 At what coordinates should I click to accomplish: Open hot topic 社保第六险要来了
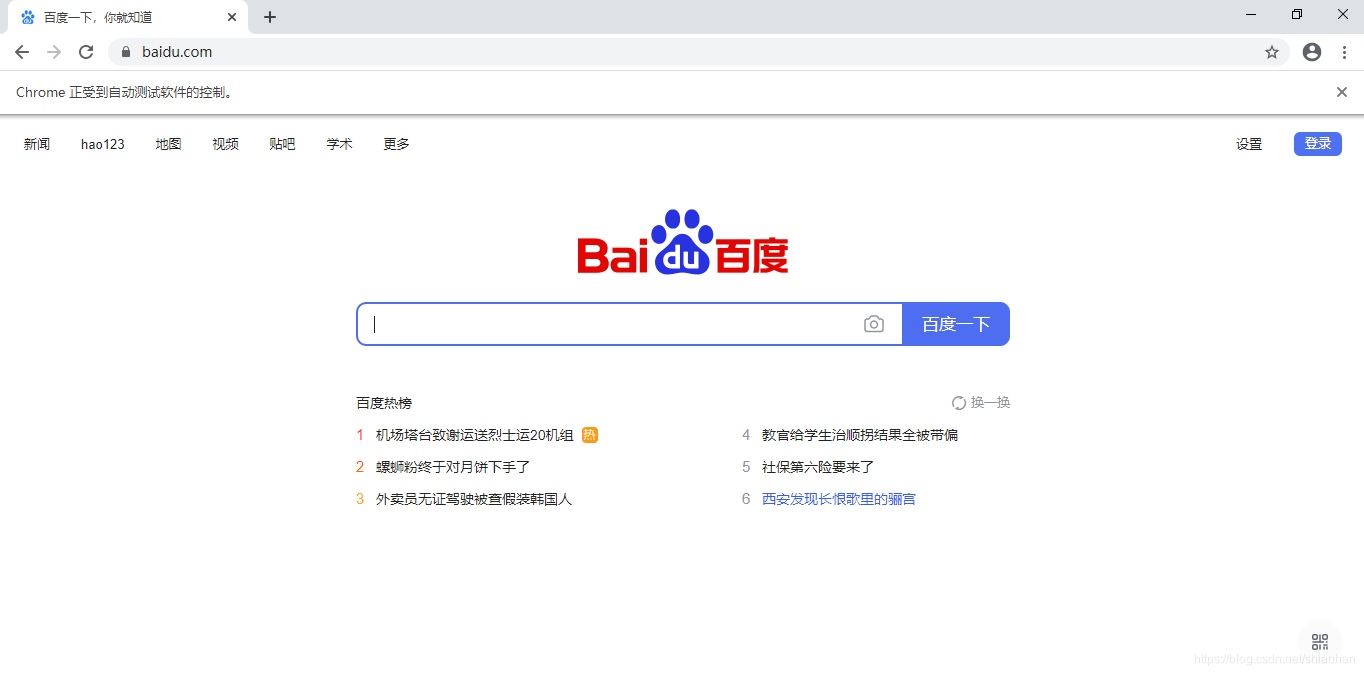tap(818, 467)
